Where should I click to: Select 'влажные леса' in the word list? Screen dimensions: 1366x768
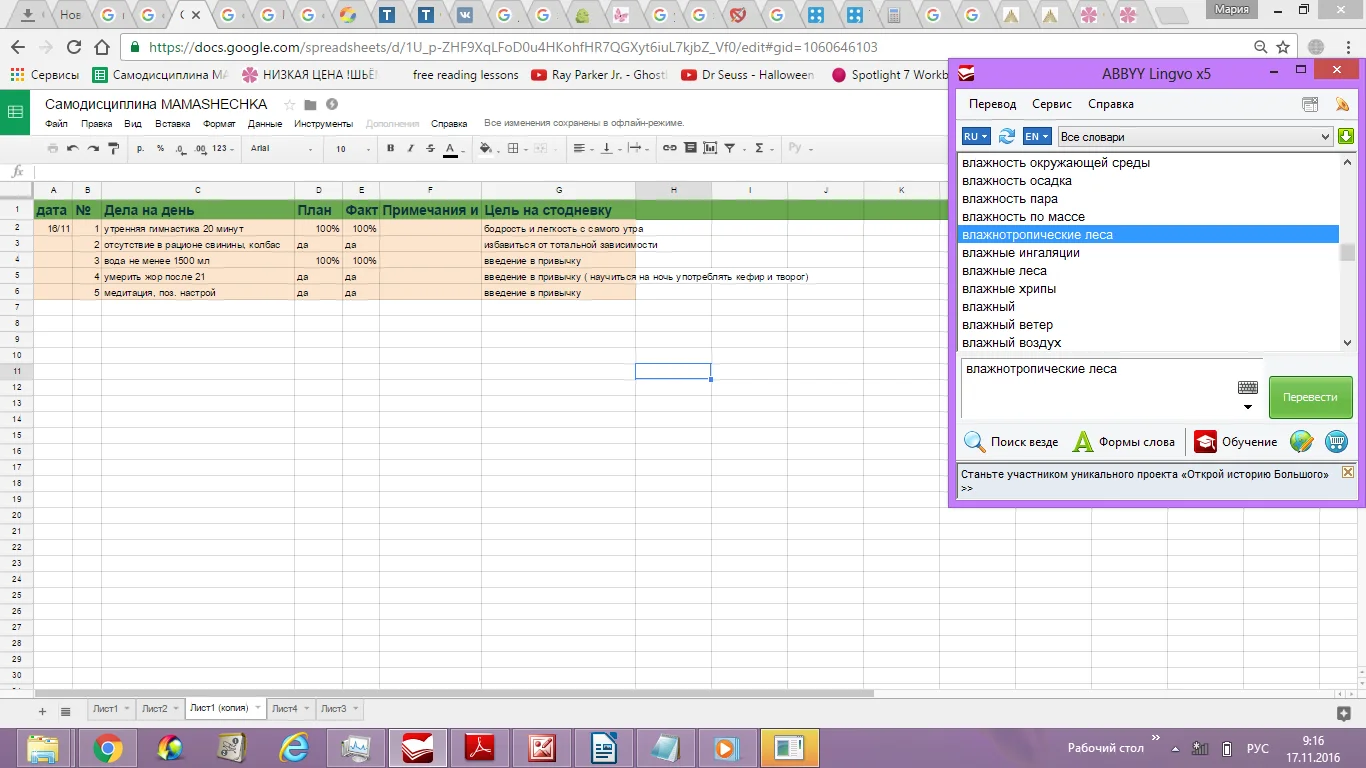[x=1004, y=271]
